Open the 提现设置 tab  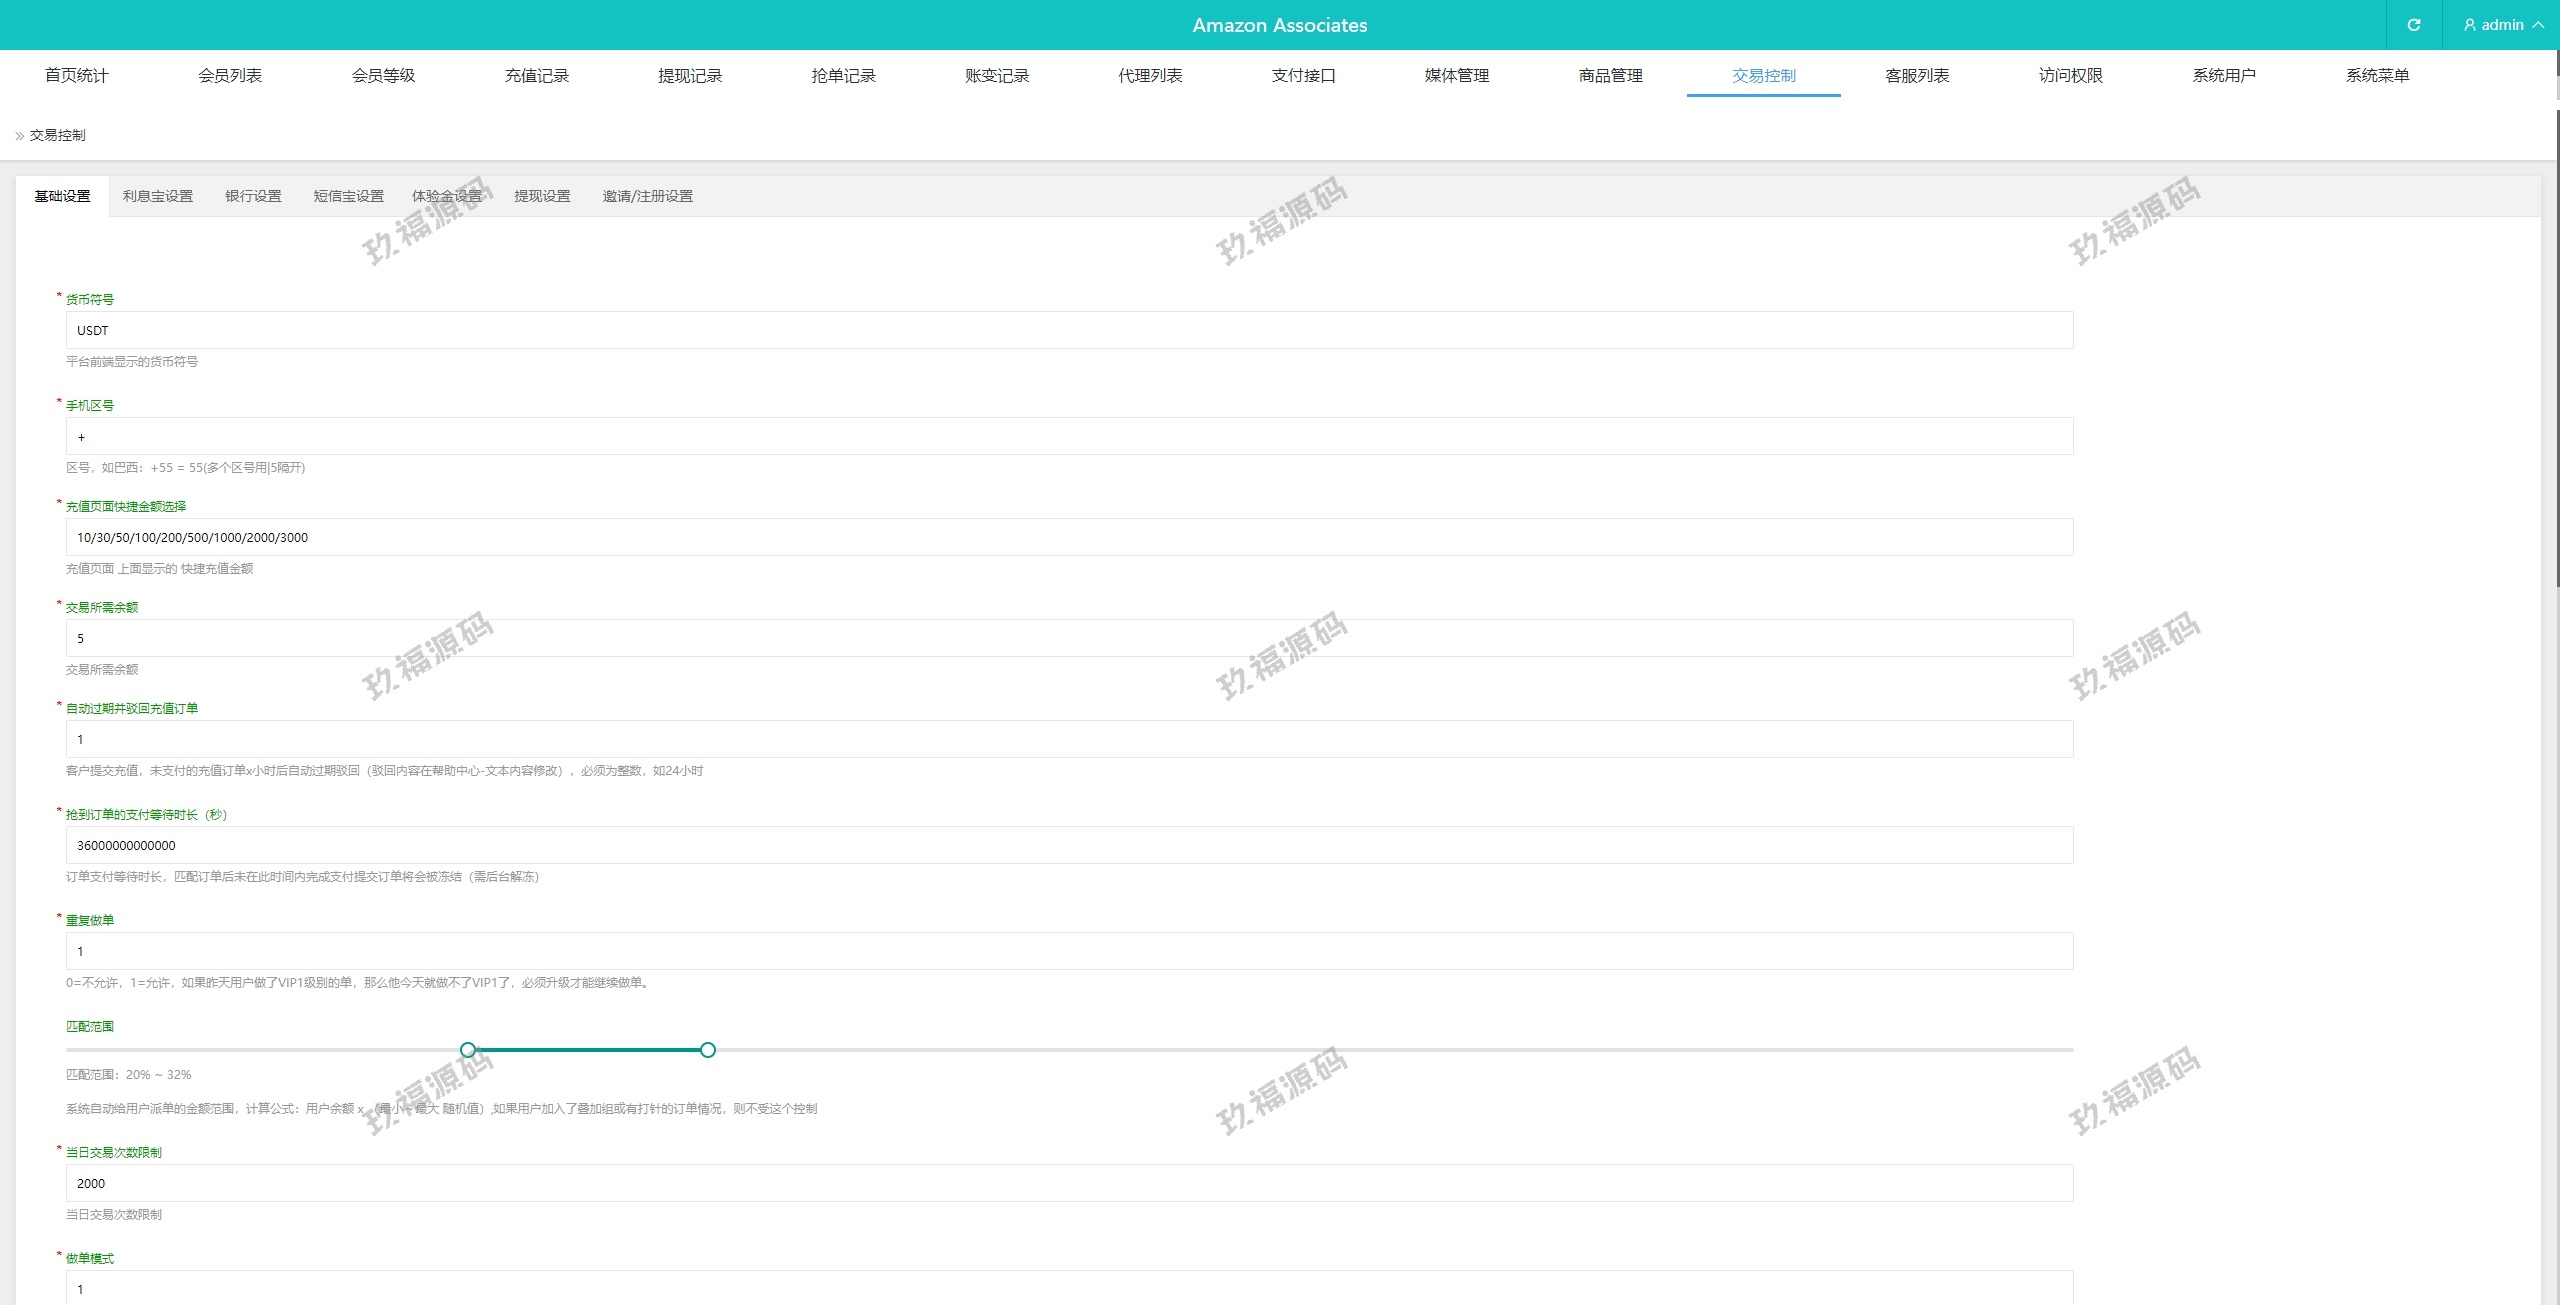[x=542, y=196]
